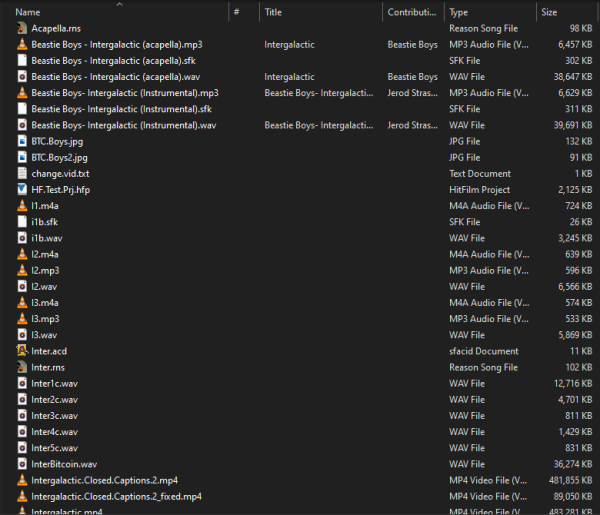Screen dimensions: 600x515
Task: Click the ACID icon of Inter.acd
Action: pyautogui.click(x=22, y=351)
